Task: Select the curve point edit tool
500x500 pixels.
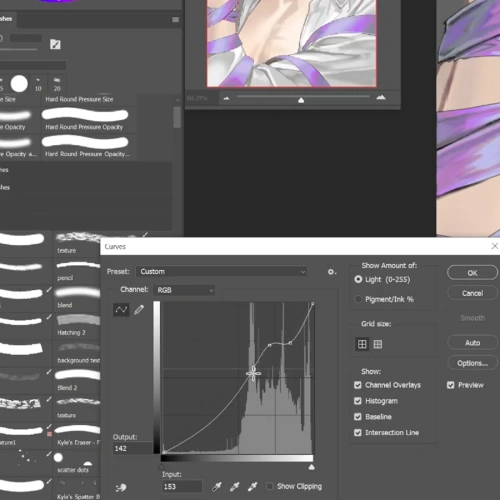Action: pyautogui.click(x=121, y=310)
